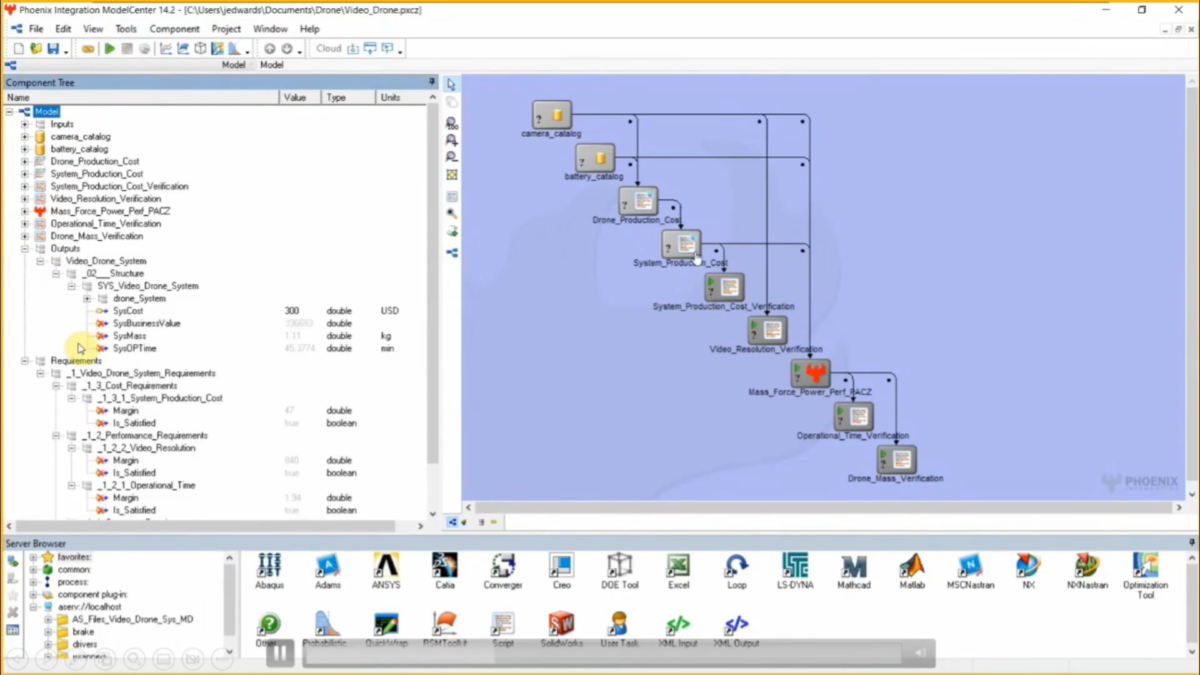Expand the Inputs tree node
This screenshot has height=675, width=1200.
(25, 124)
